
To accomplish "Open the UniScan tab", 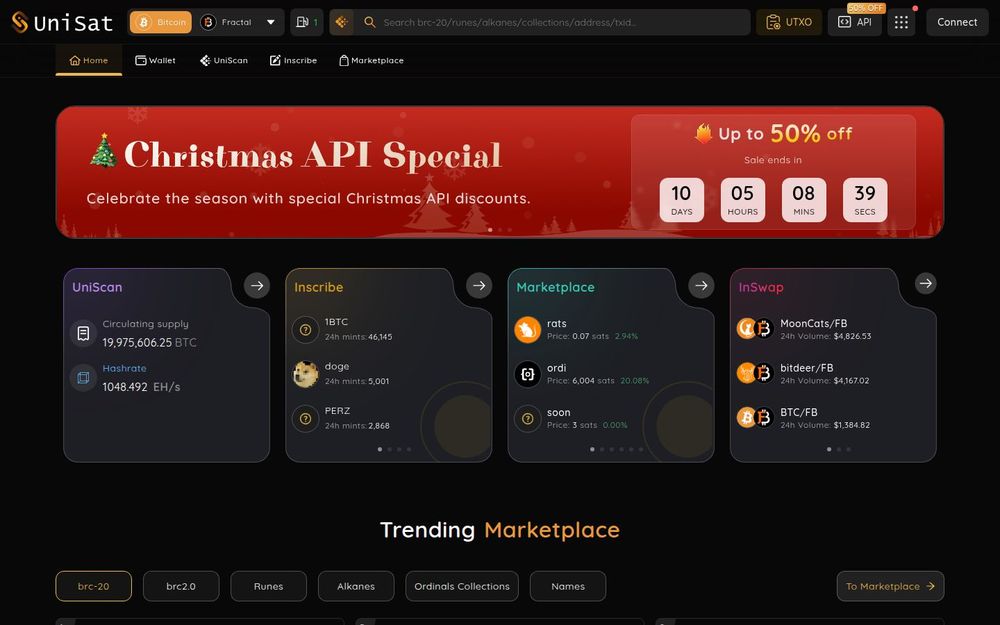I will (x=223, y=61).
